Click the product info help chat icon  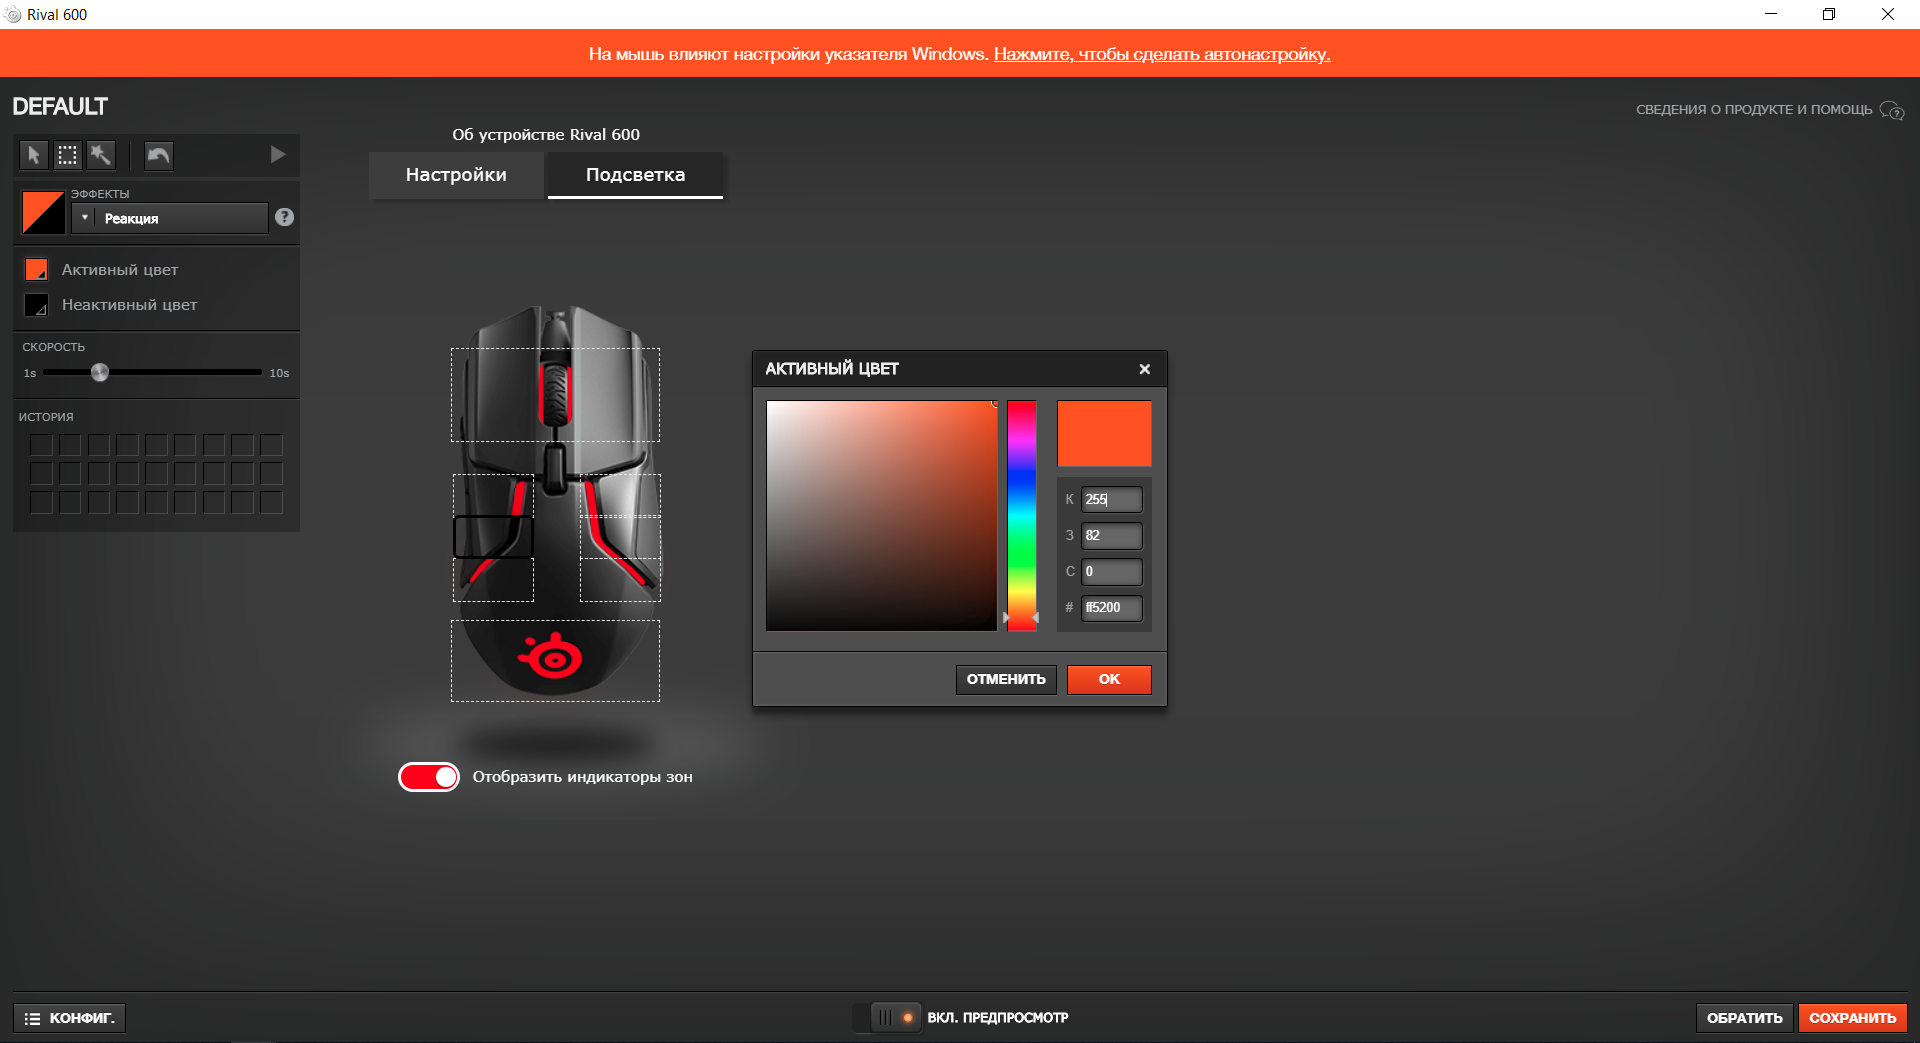[x=1891, y=110]
